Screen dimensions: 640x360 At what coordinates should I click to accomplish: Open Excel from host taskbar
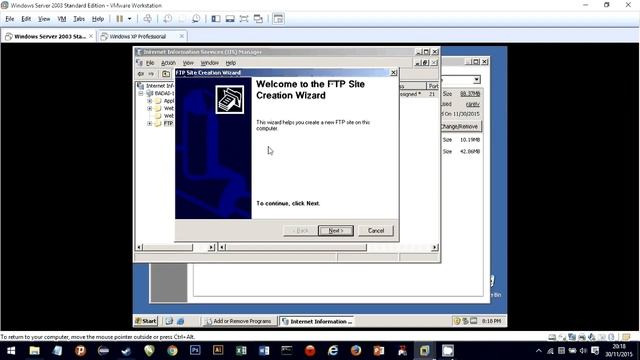click(241, 351)
